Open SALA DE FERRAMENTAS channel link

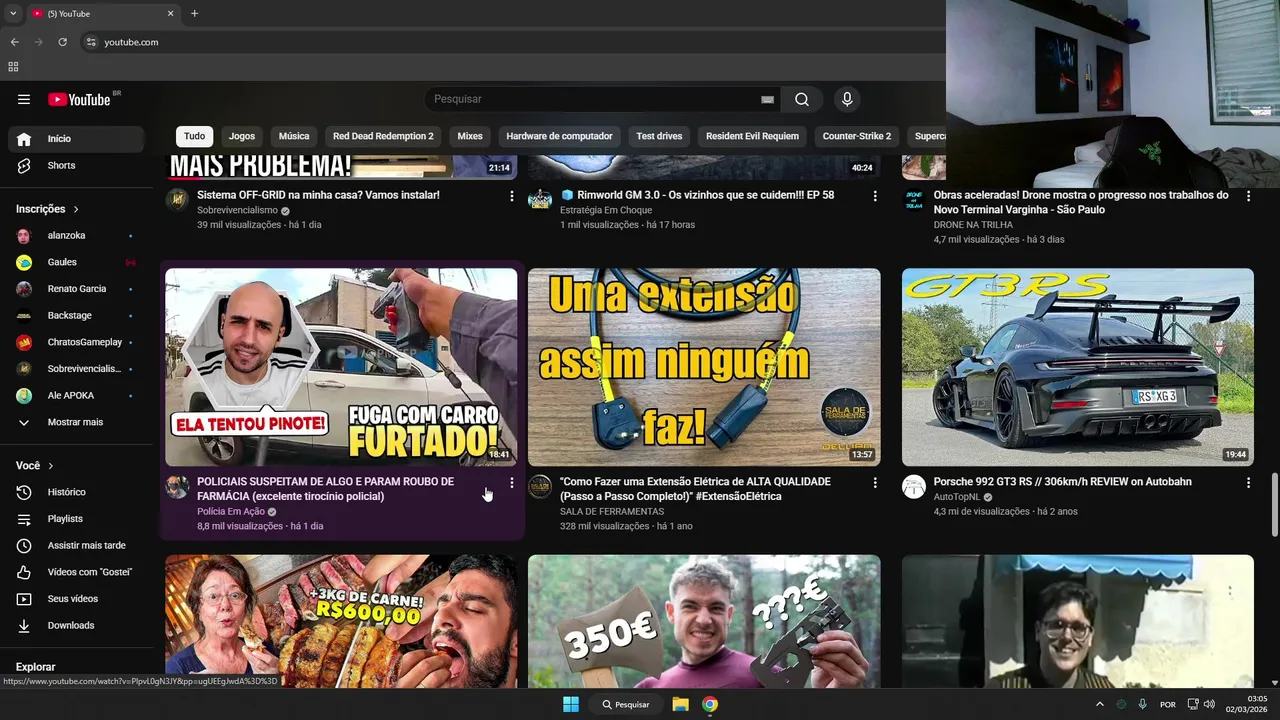pos(612,511)
